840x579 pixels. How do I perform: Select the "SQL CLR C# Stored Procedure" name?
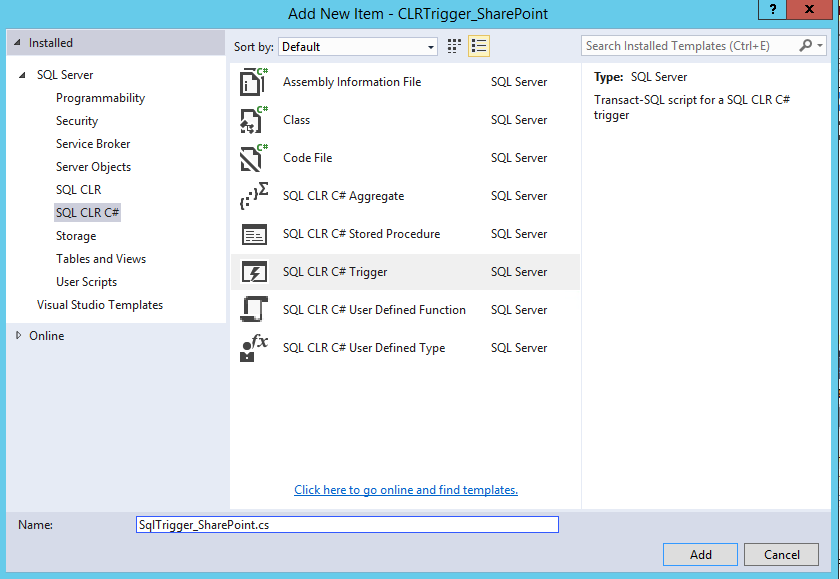[x=362, y=234]
